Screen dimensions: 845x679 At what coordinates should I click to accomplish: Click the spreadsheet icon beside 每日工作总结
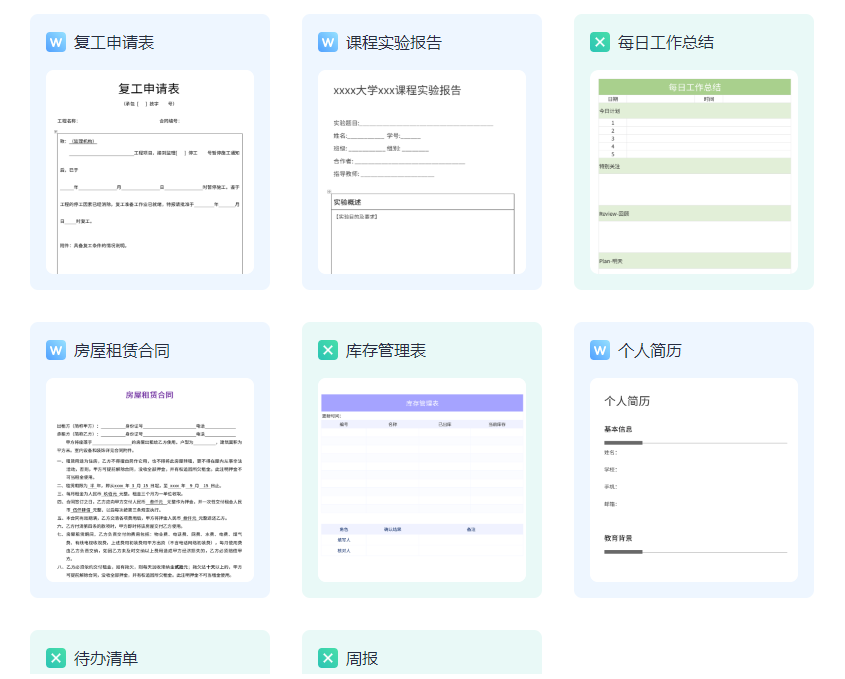click(x=600, y=42)
